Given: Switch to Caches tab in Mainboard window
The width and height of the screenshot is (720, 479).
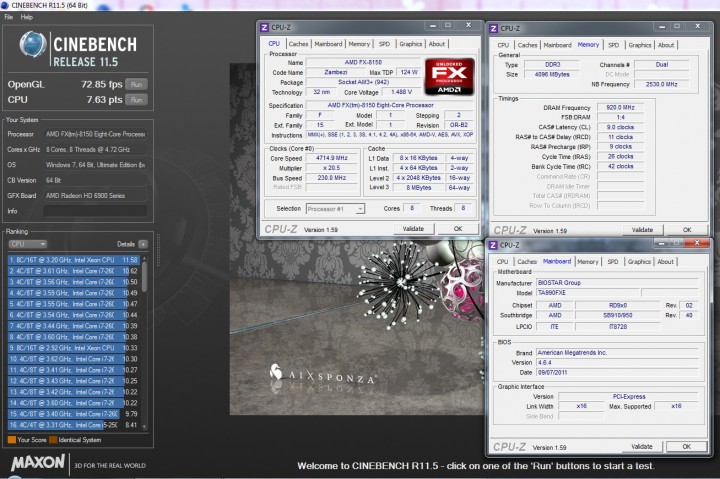Looking at the screenshot, I should 527,262.
